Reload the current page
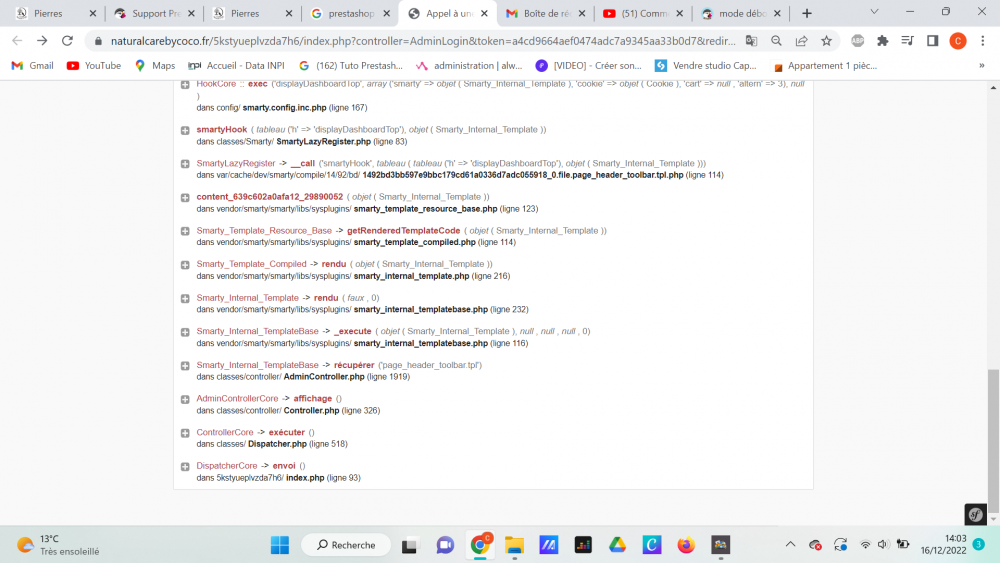The image size is (1000, 563). click(x=67, y=41)
